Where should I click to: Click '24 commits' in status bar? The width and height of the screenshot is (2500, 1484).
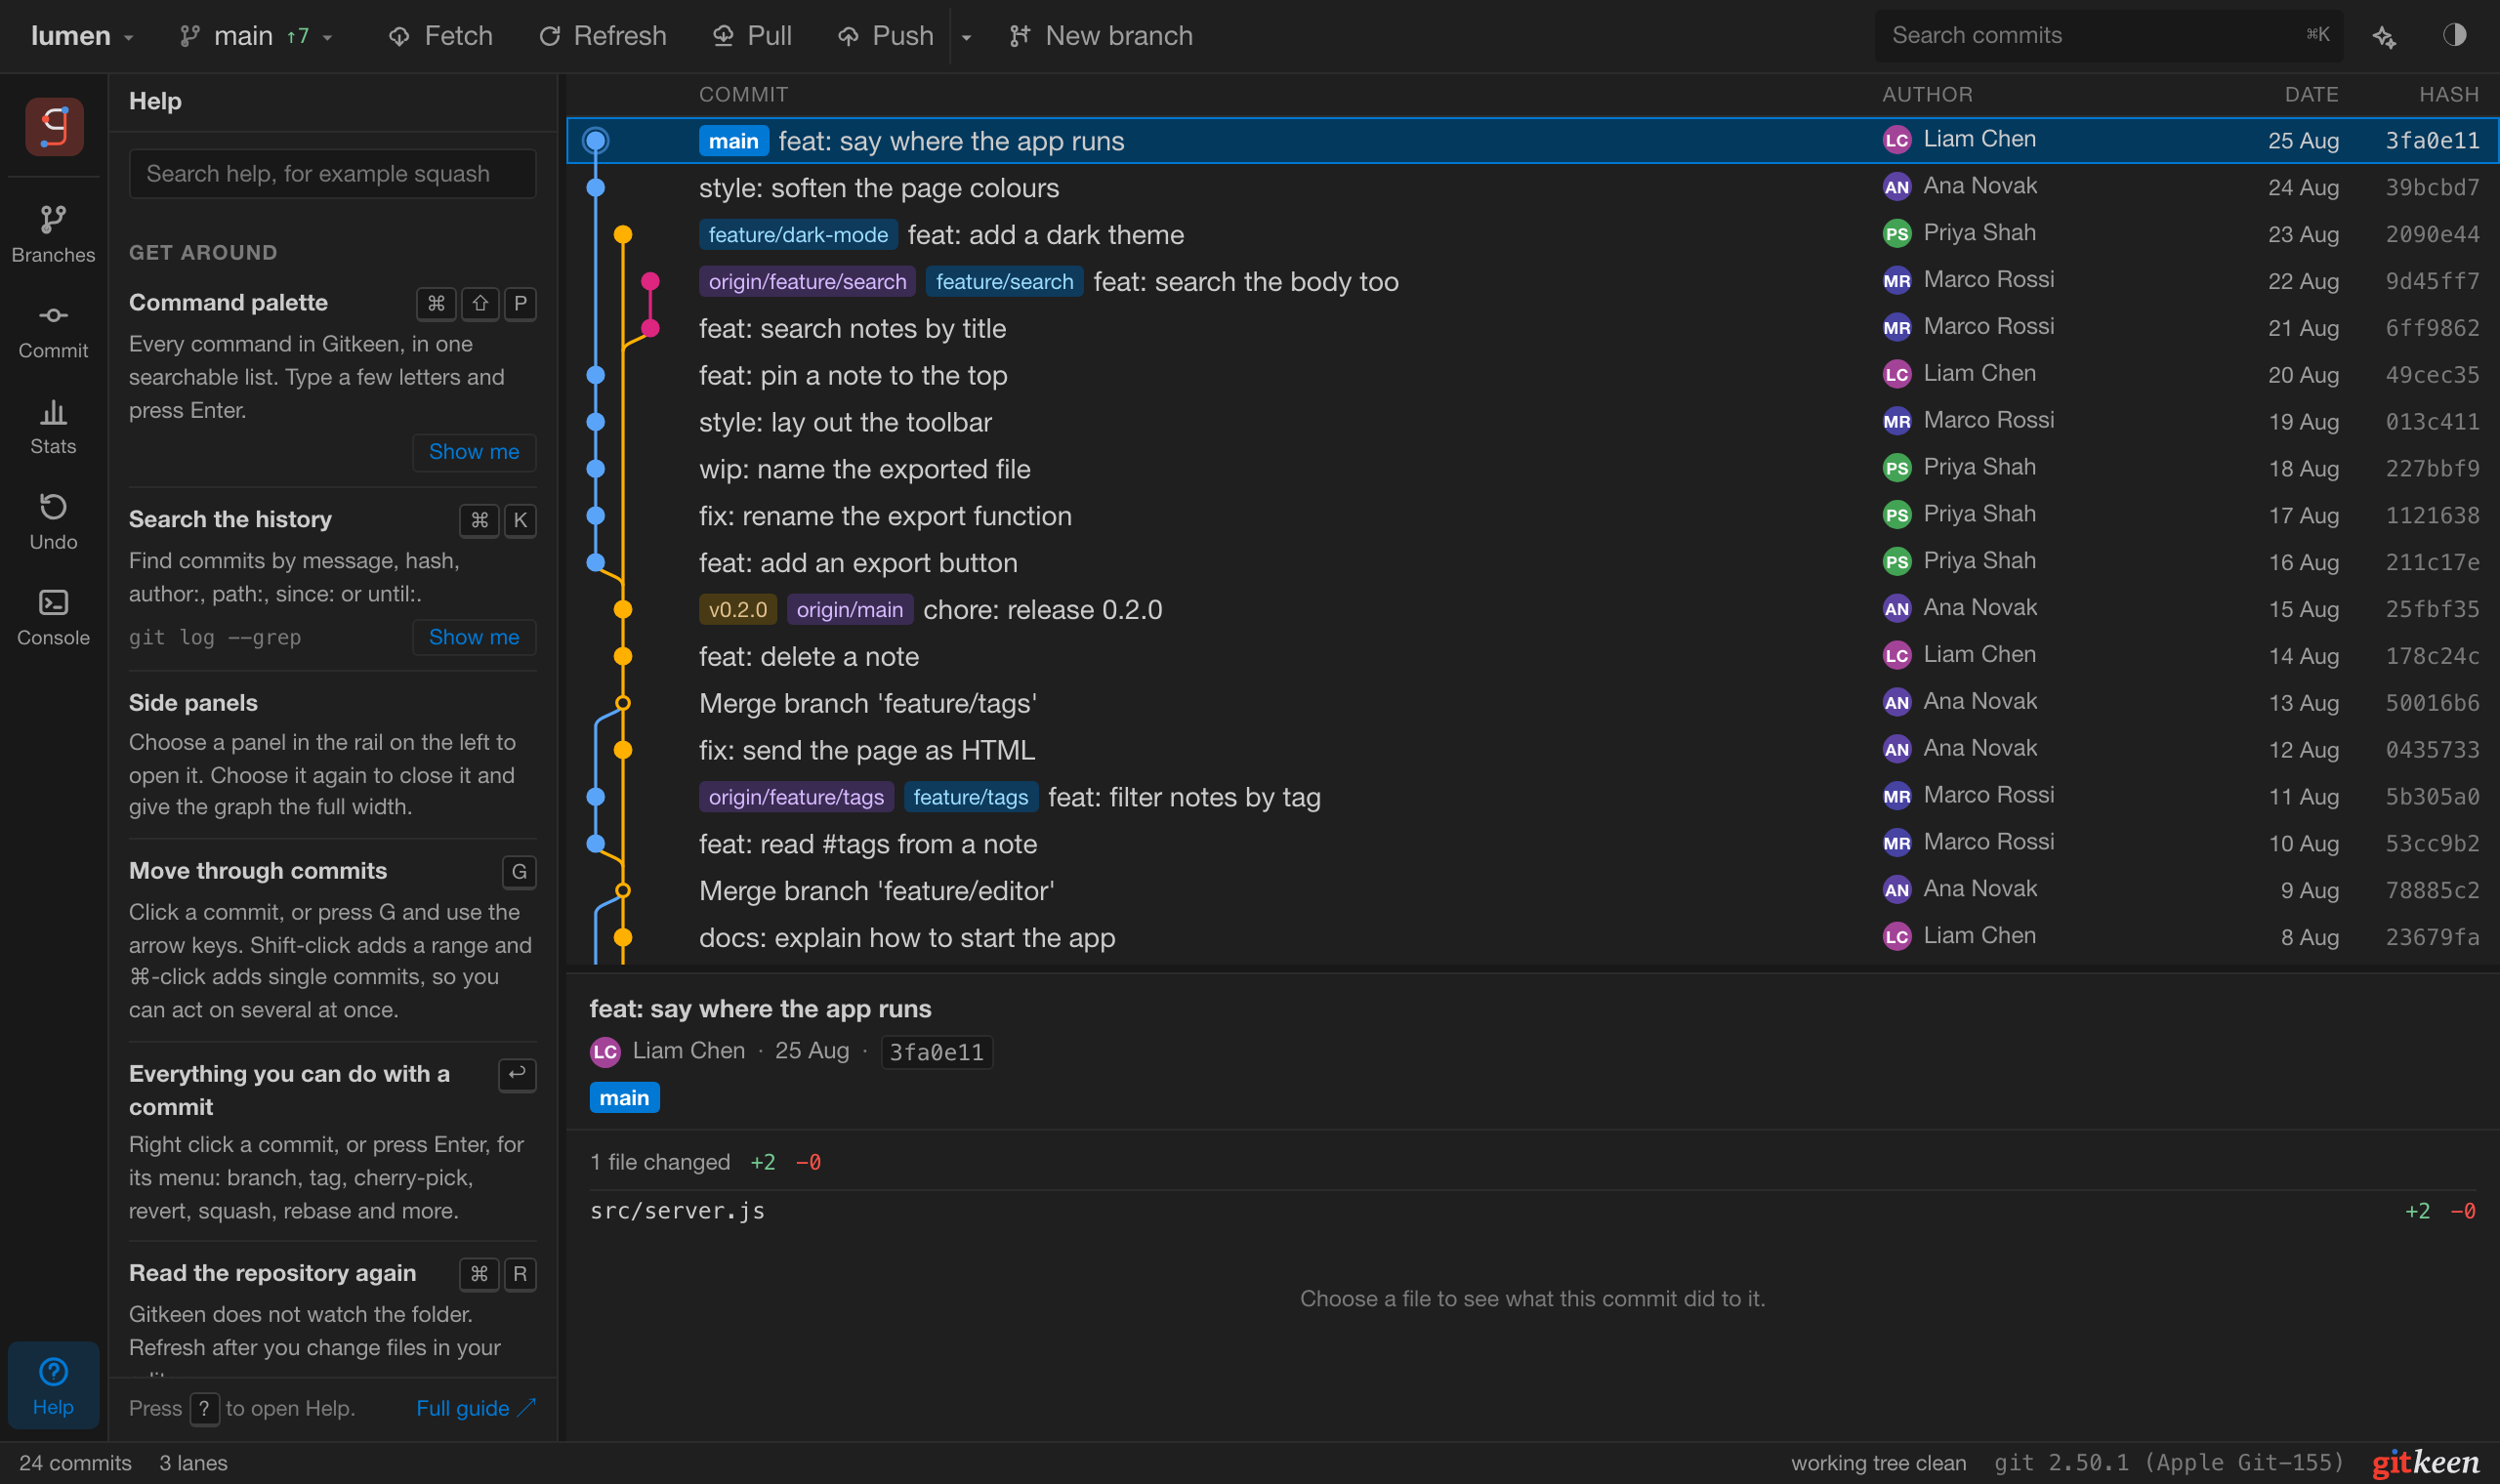pyautogui.click(x=75, y=1463)
